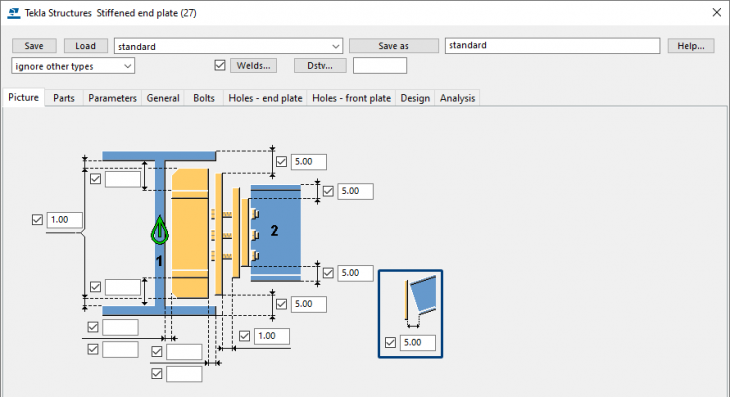Screen dimensions: 730x397
Task: Switch to the Bolts tab
Action: 204,98
